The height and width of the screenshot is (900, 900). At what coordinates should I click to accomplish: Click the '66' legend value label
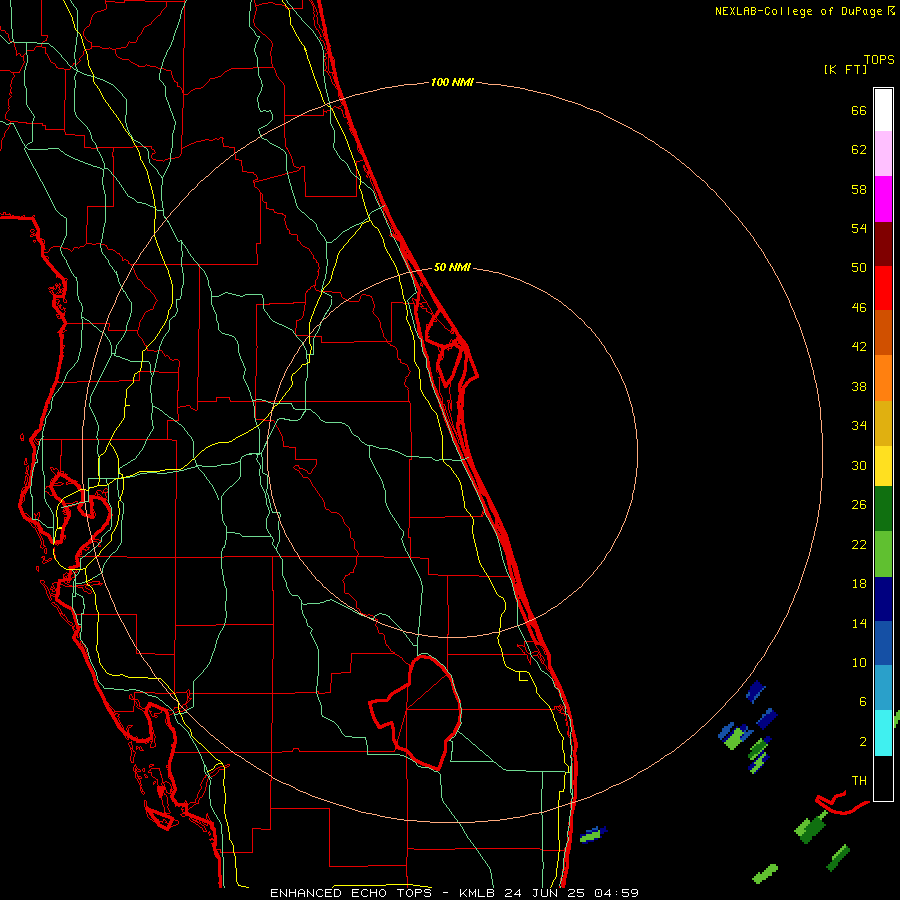pyautogui.click(x=859, y=111)
